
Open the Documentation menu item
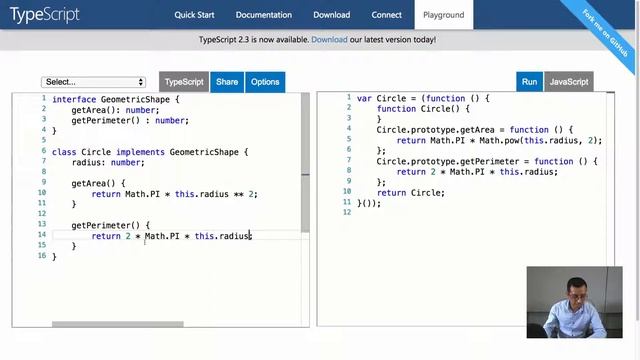(264, 15)
